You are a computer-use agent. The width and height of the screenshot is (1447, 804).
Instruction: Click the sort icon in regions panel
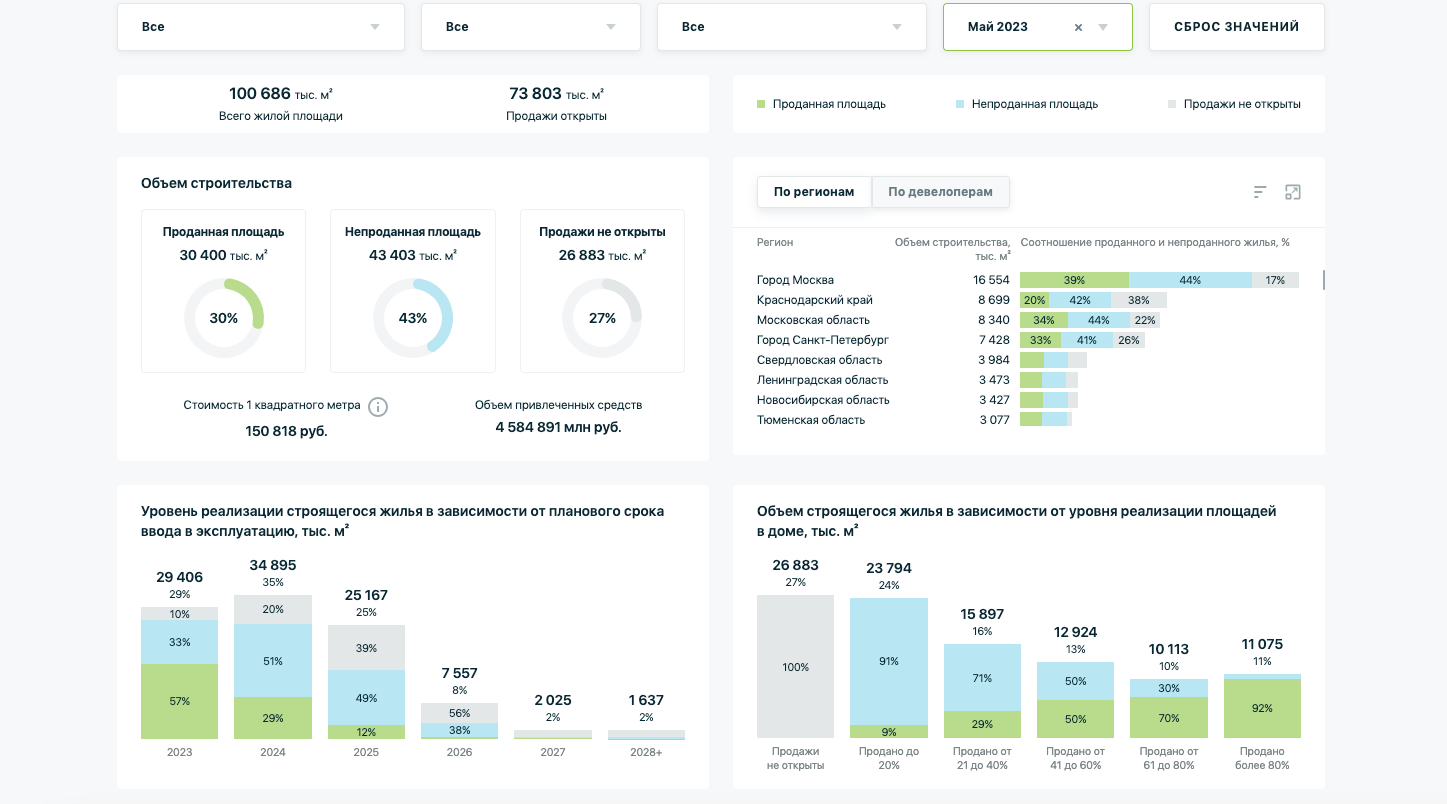pyautogui.click(x=1260, y=192)
